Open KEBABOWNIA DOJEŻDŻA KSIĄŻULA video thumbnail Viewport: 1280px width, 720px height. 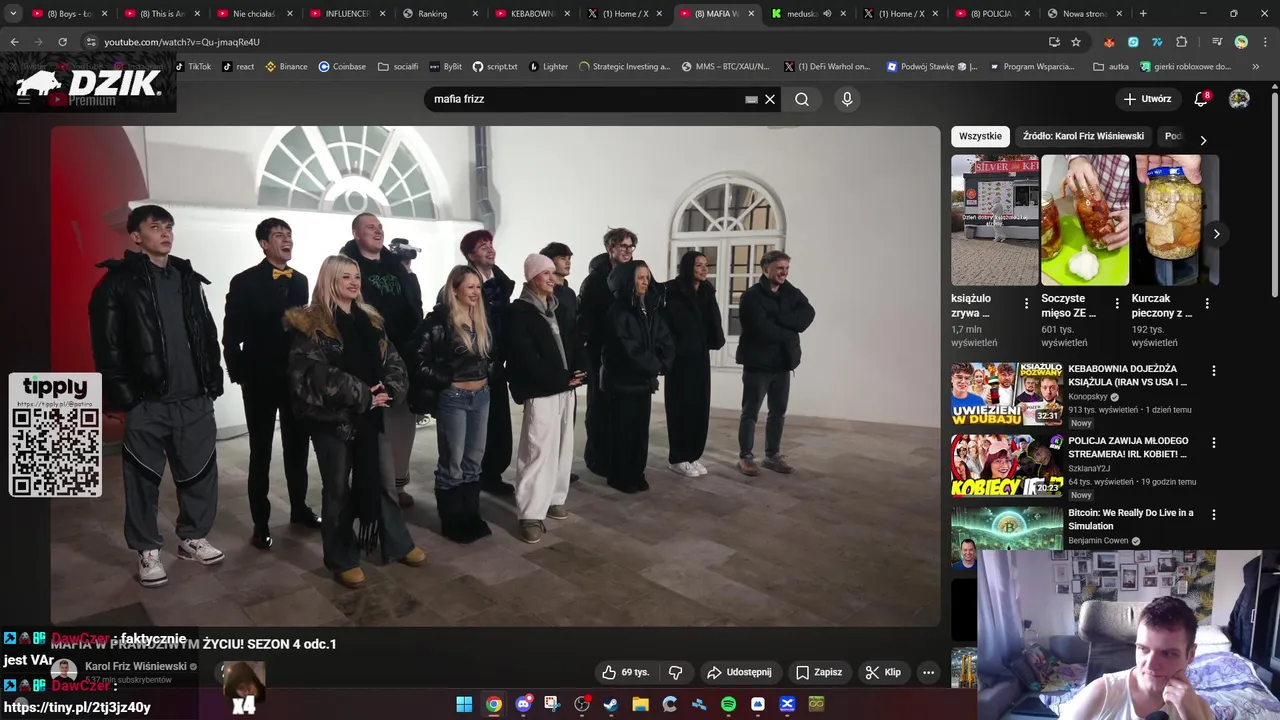pyautogui.click(x=1006, y=394)
